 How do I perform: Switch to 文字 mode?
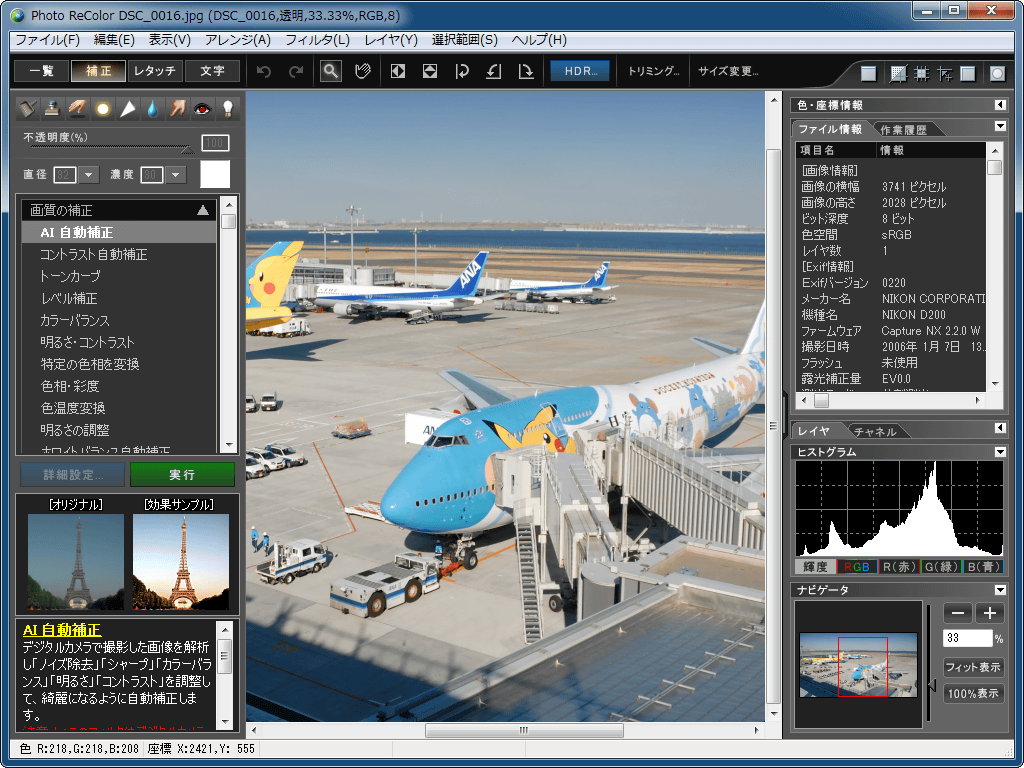pyautogui.click(x=212, y=71)
